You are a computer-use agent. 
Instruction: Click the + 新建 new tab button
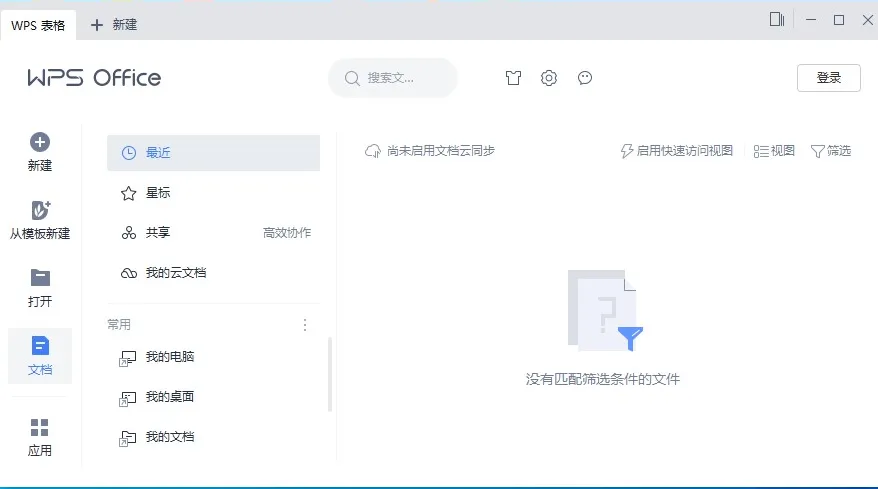coord(114,25)
